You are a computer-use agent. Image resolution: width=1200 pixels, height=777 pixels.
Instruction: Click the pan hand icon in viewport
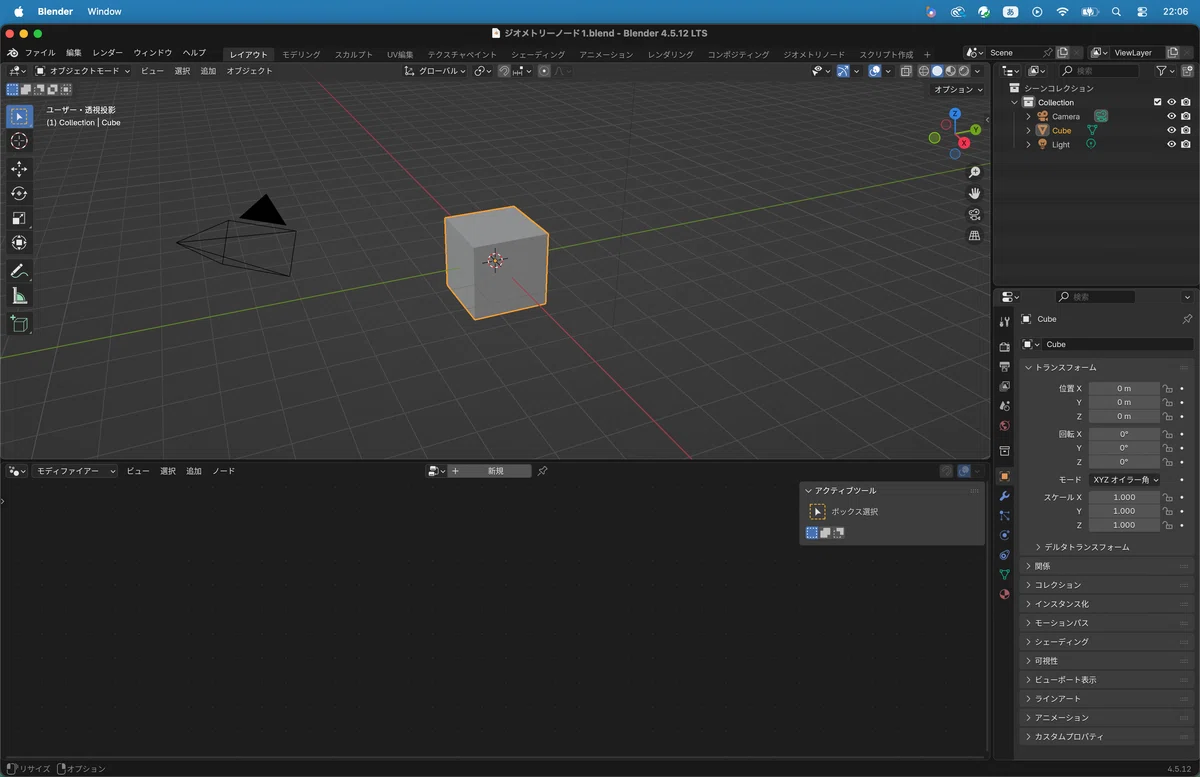coord(975,193)
